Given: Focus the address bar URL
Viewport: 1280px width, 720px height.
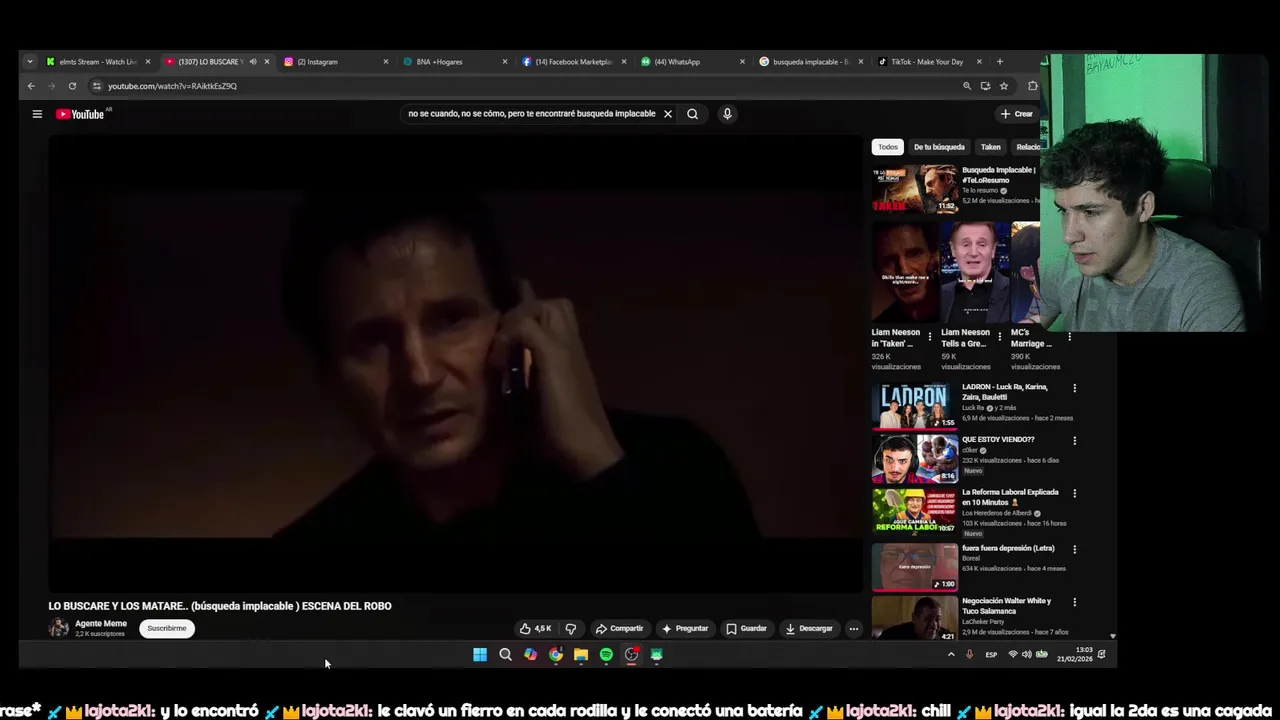Looking at the screenshot, I should click(x=172, y=86).
